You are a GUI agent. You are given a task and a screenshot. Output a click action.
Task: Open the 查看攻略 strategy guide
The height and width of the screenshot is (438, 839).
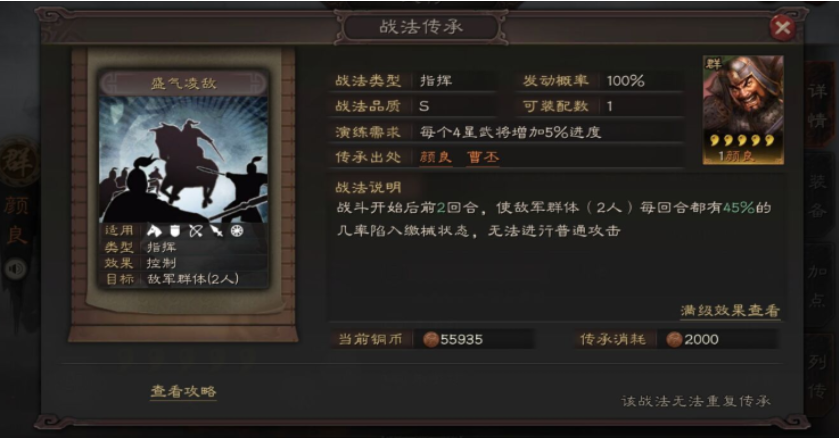pos(183,391)
